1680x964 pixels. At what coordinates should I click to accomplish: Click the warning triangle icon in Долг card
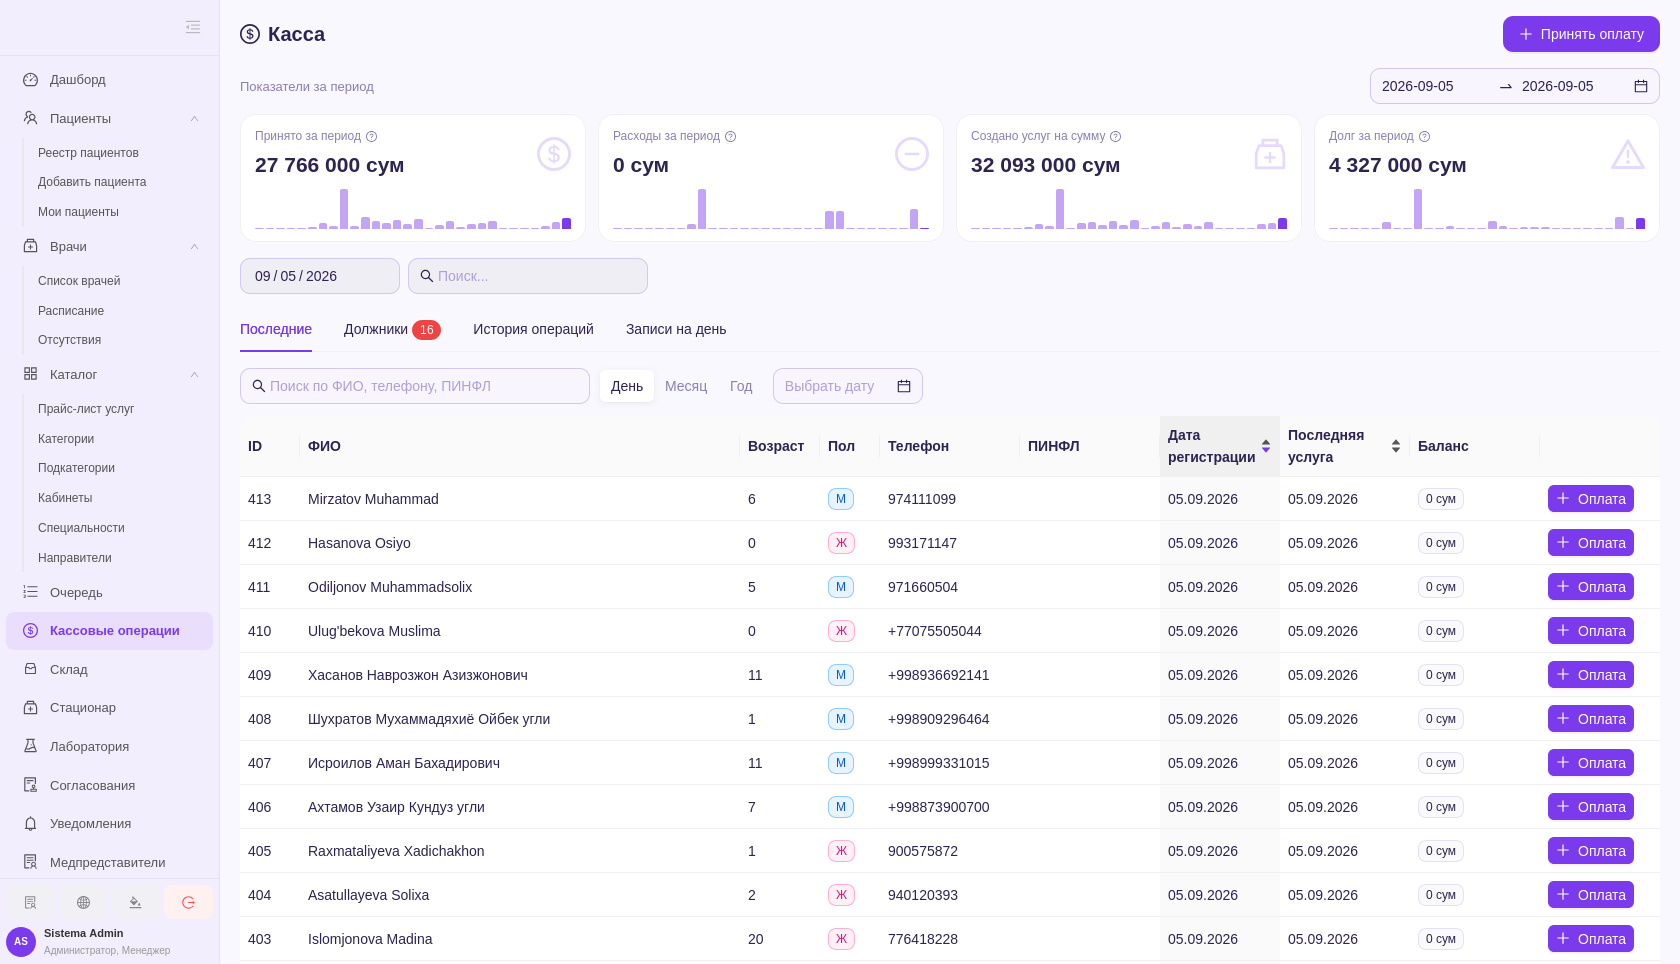[x=1628, y=154]
